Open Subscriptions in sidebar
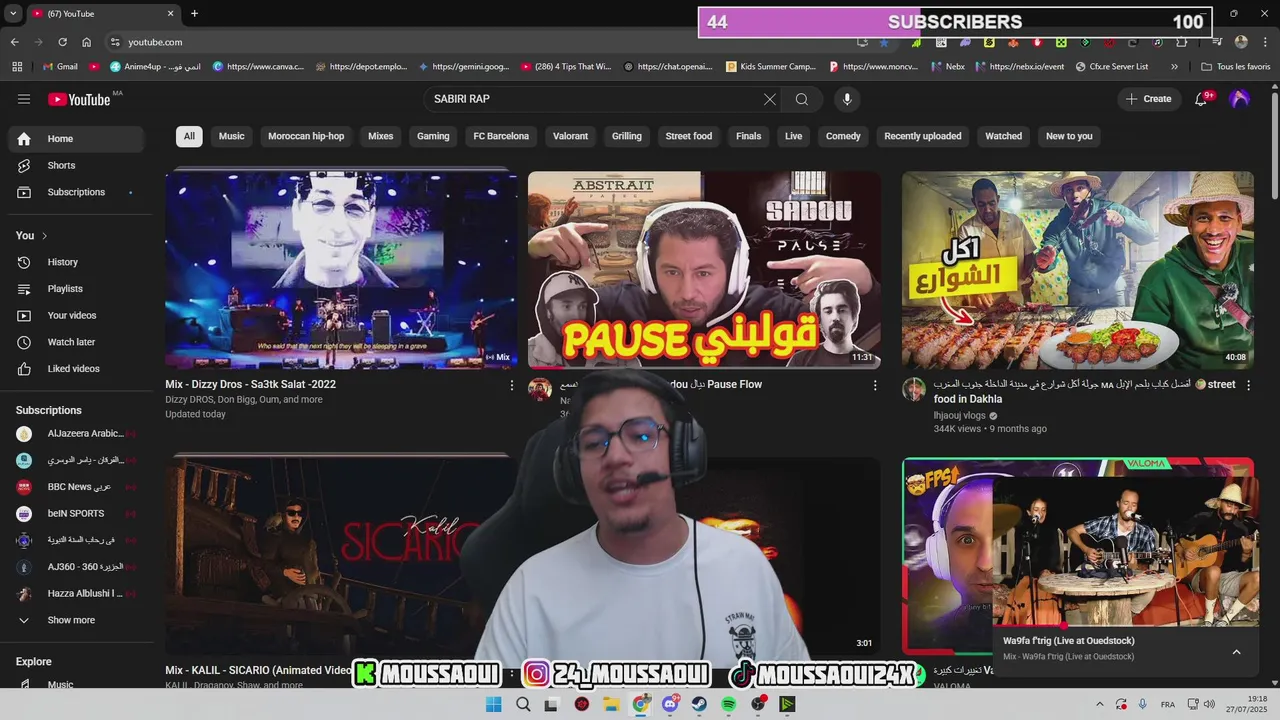 point(76,192)
